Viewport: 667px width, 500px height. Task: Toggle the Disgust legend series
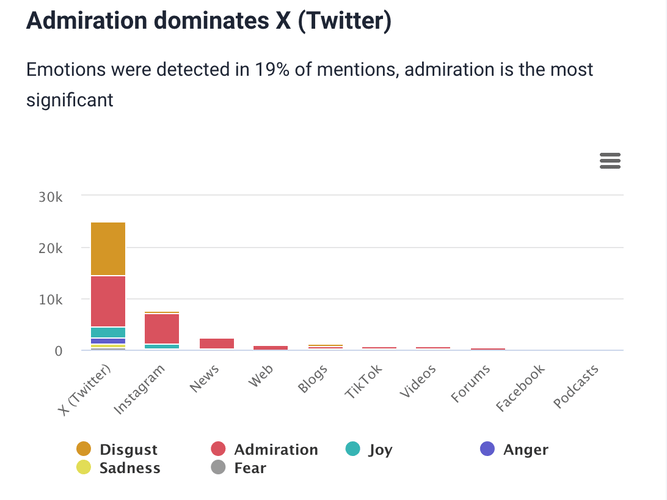(x=128, y=450)
